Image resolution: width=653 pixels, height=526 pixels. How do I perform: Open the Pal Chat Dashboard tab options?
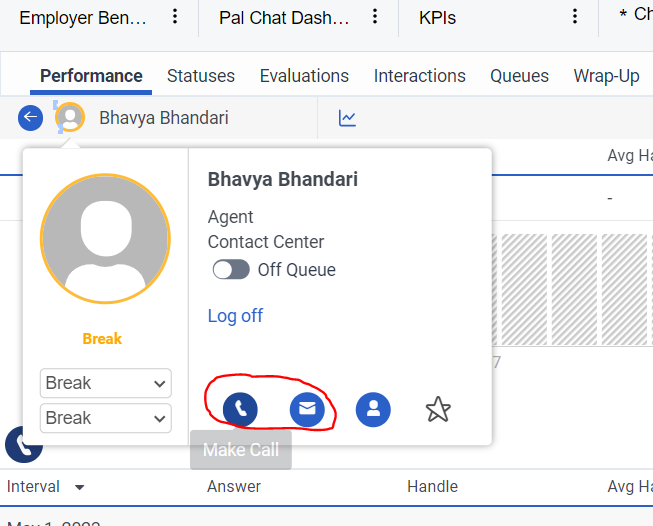pyautogui.click(x=375, y=17)
